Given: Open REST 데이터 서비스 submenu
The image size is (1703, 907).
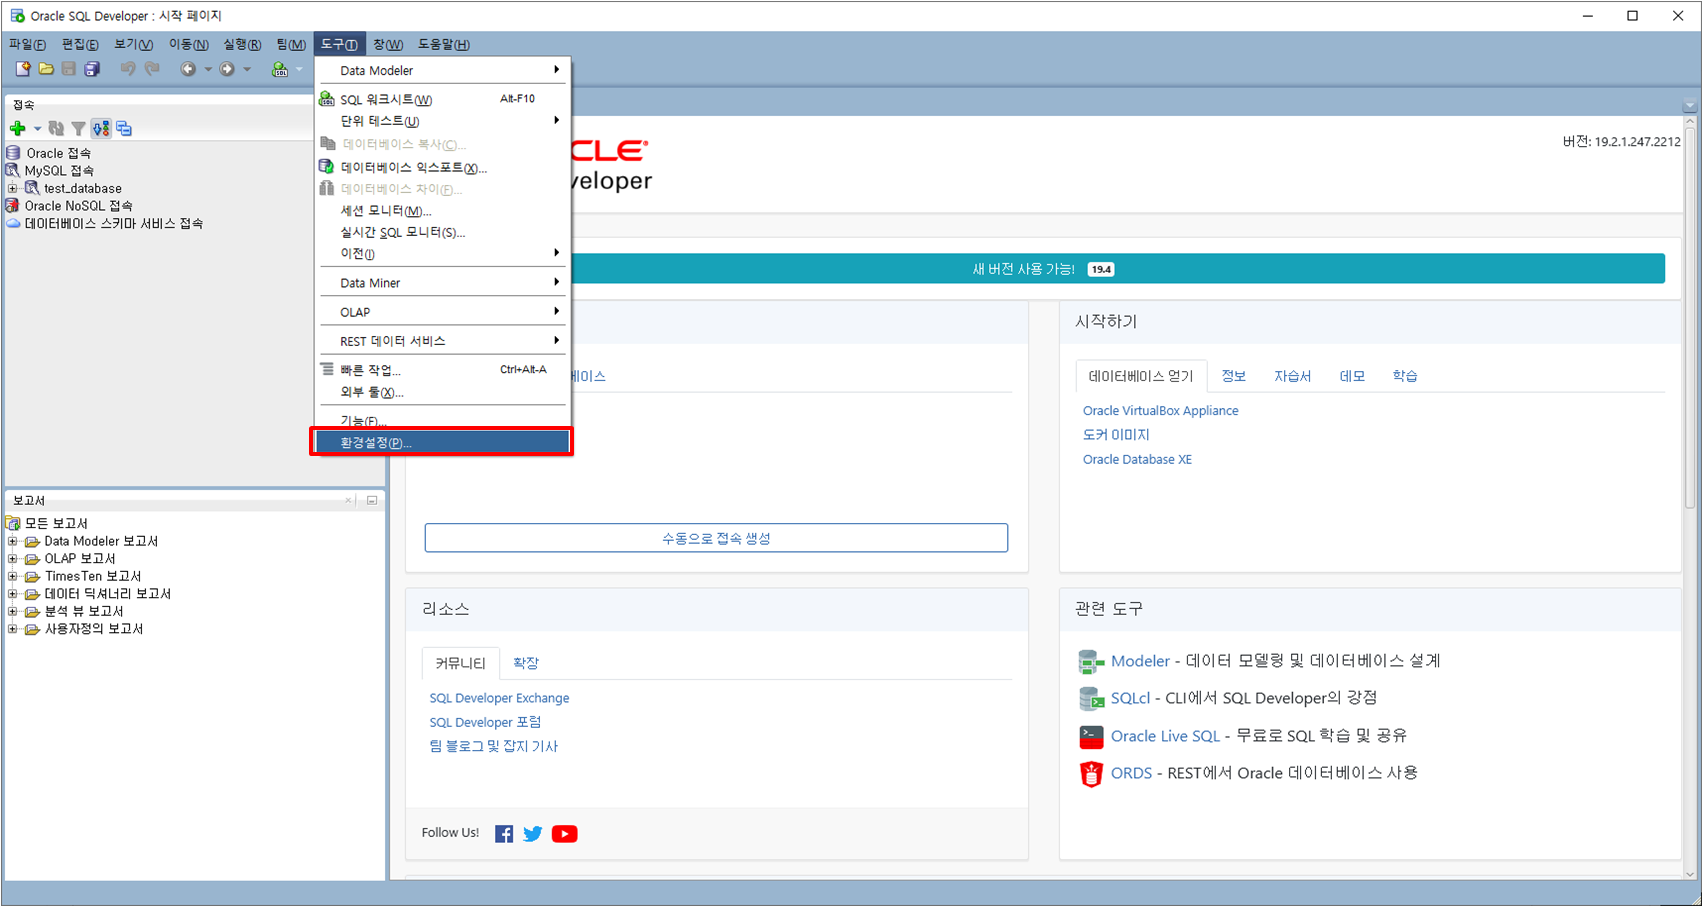Looking at the screenshot, I should [441, 341].
